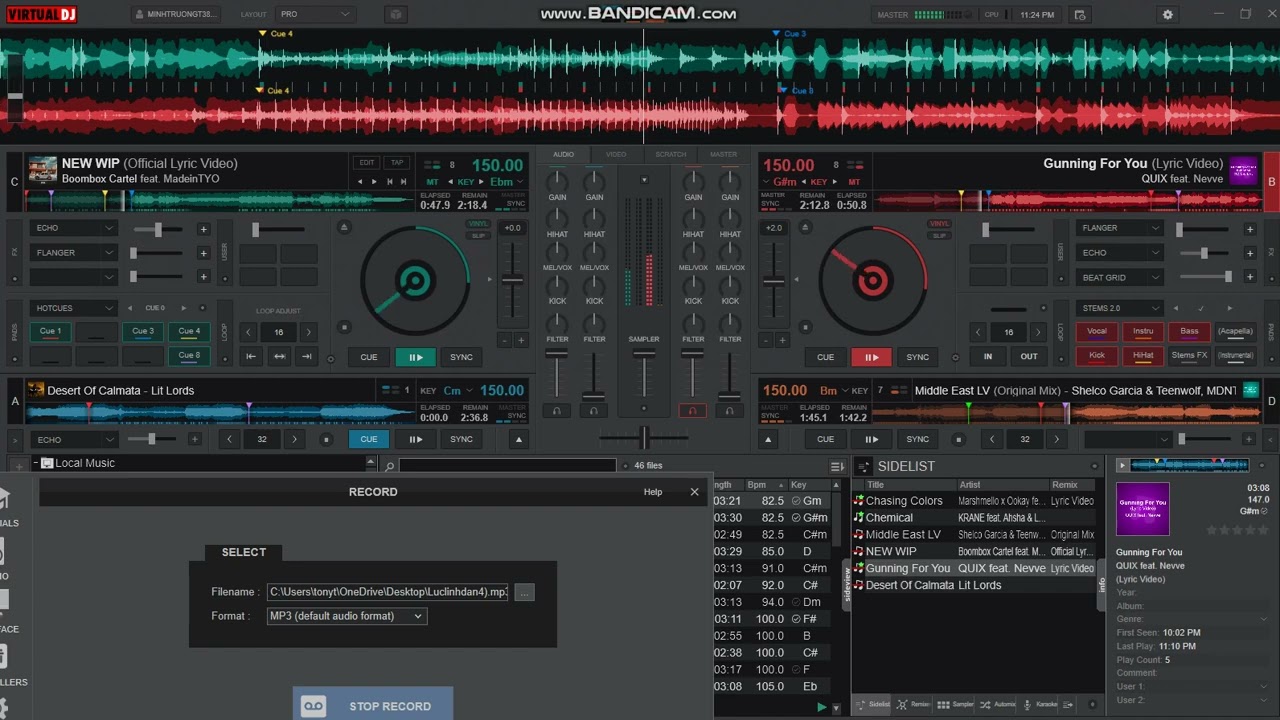Click the plus icon next to ECHO effect on deck C

203,229
